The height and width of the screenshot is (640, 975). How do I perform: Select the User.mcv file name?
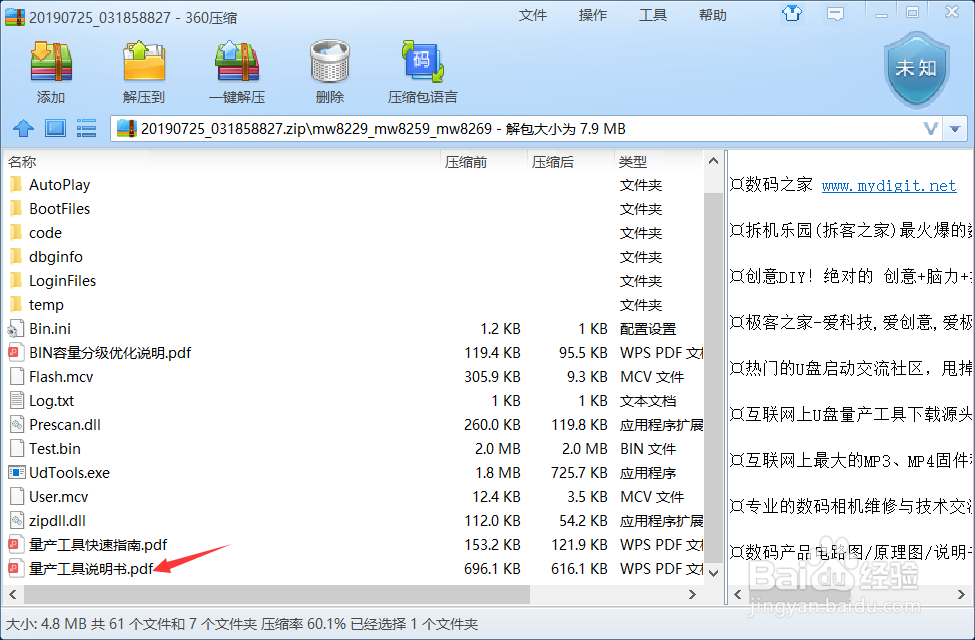pos(58,497)
